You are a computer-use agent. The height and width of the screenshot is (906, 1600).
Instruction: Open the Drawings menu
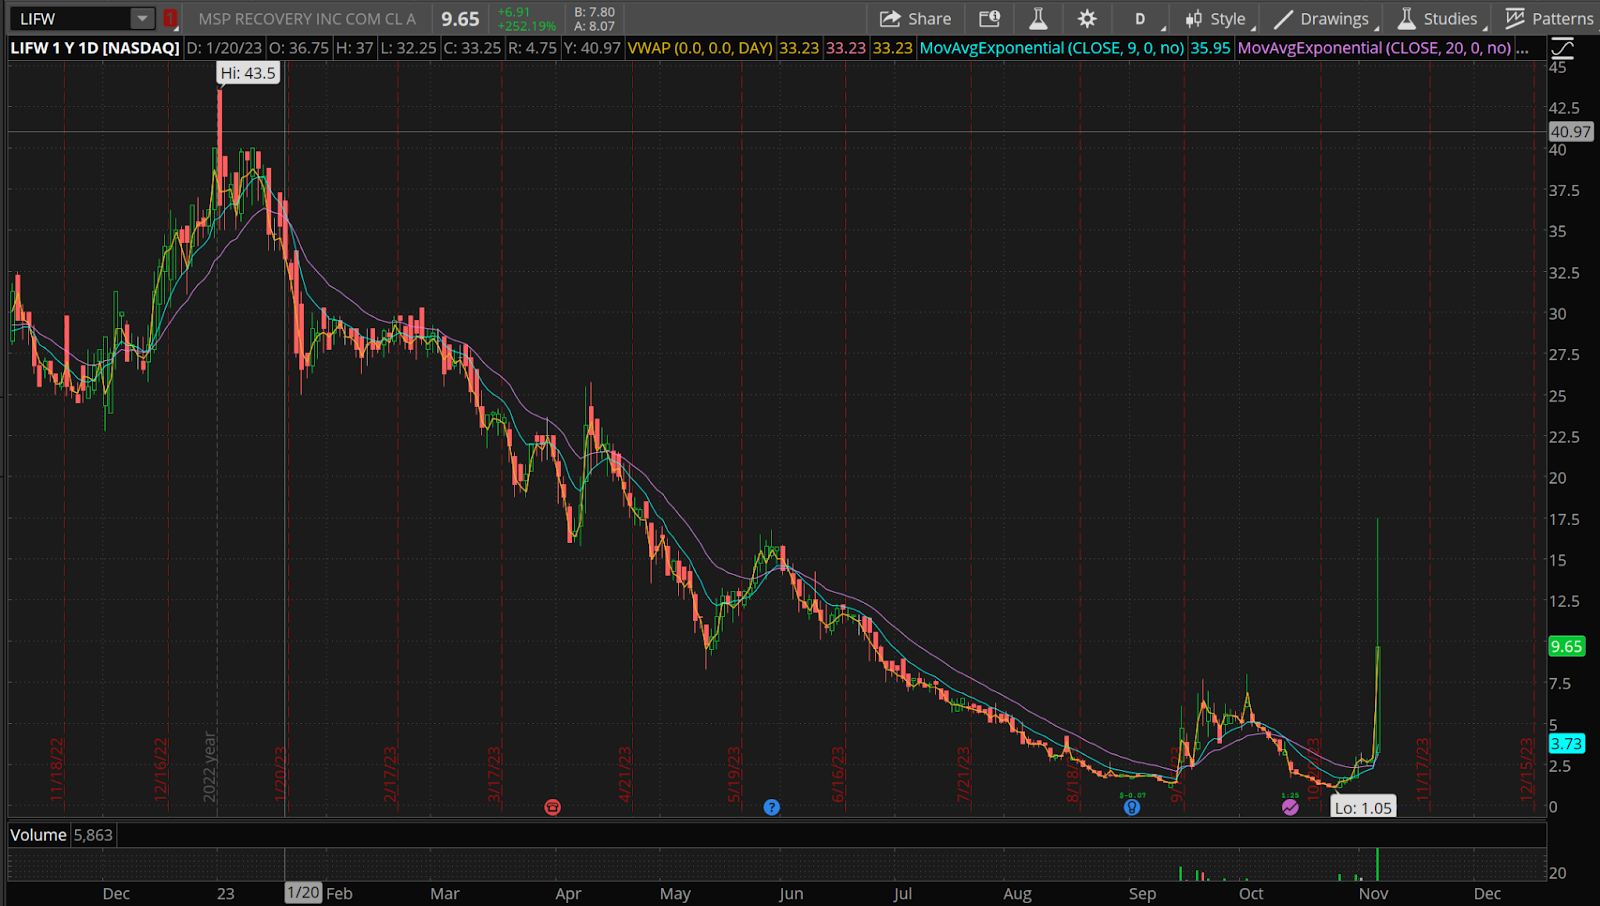click(x=1322, y=19)
